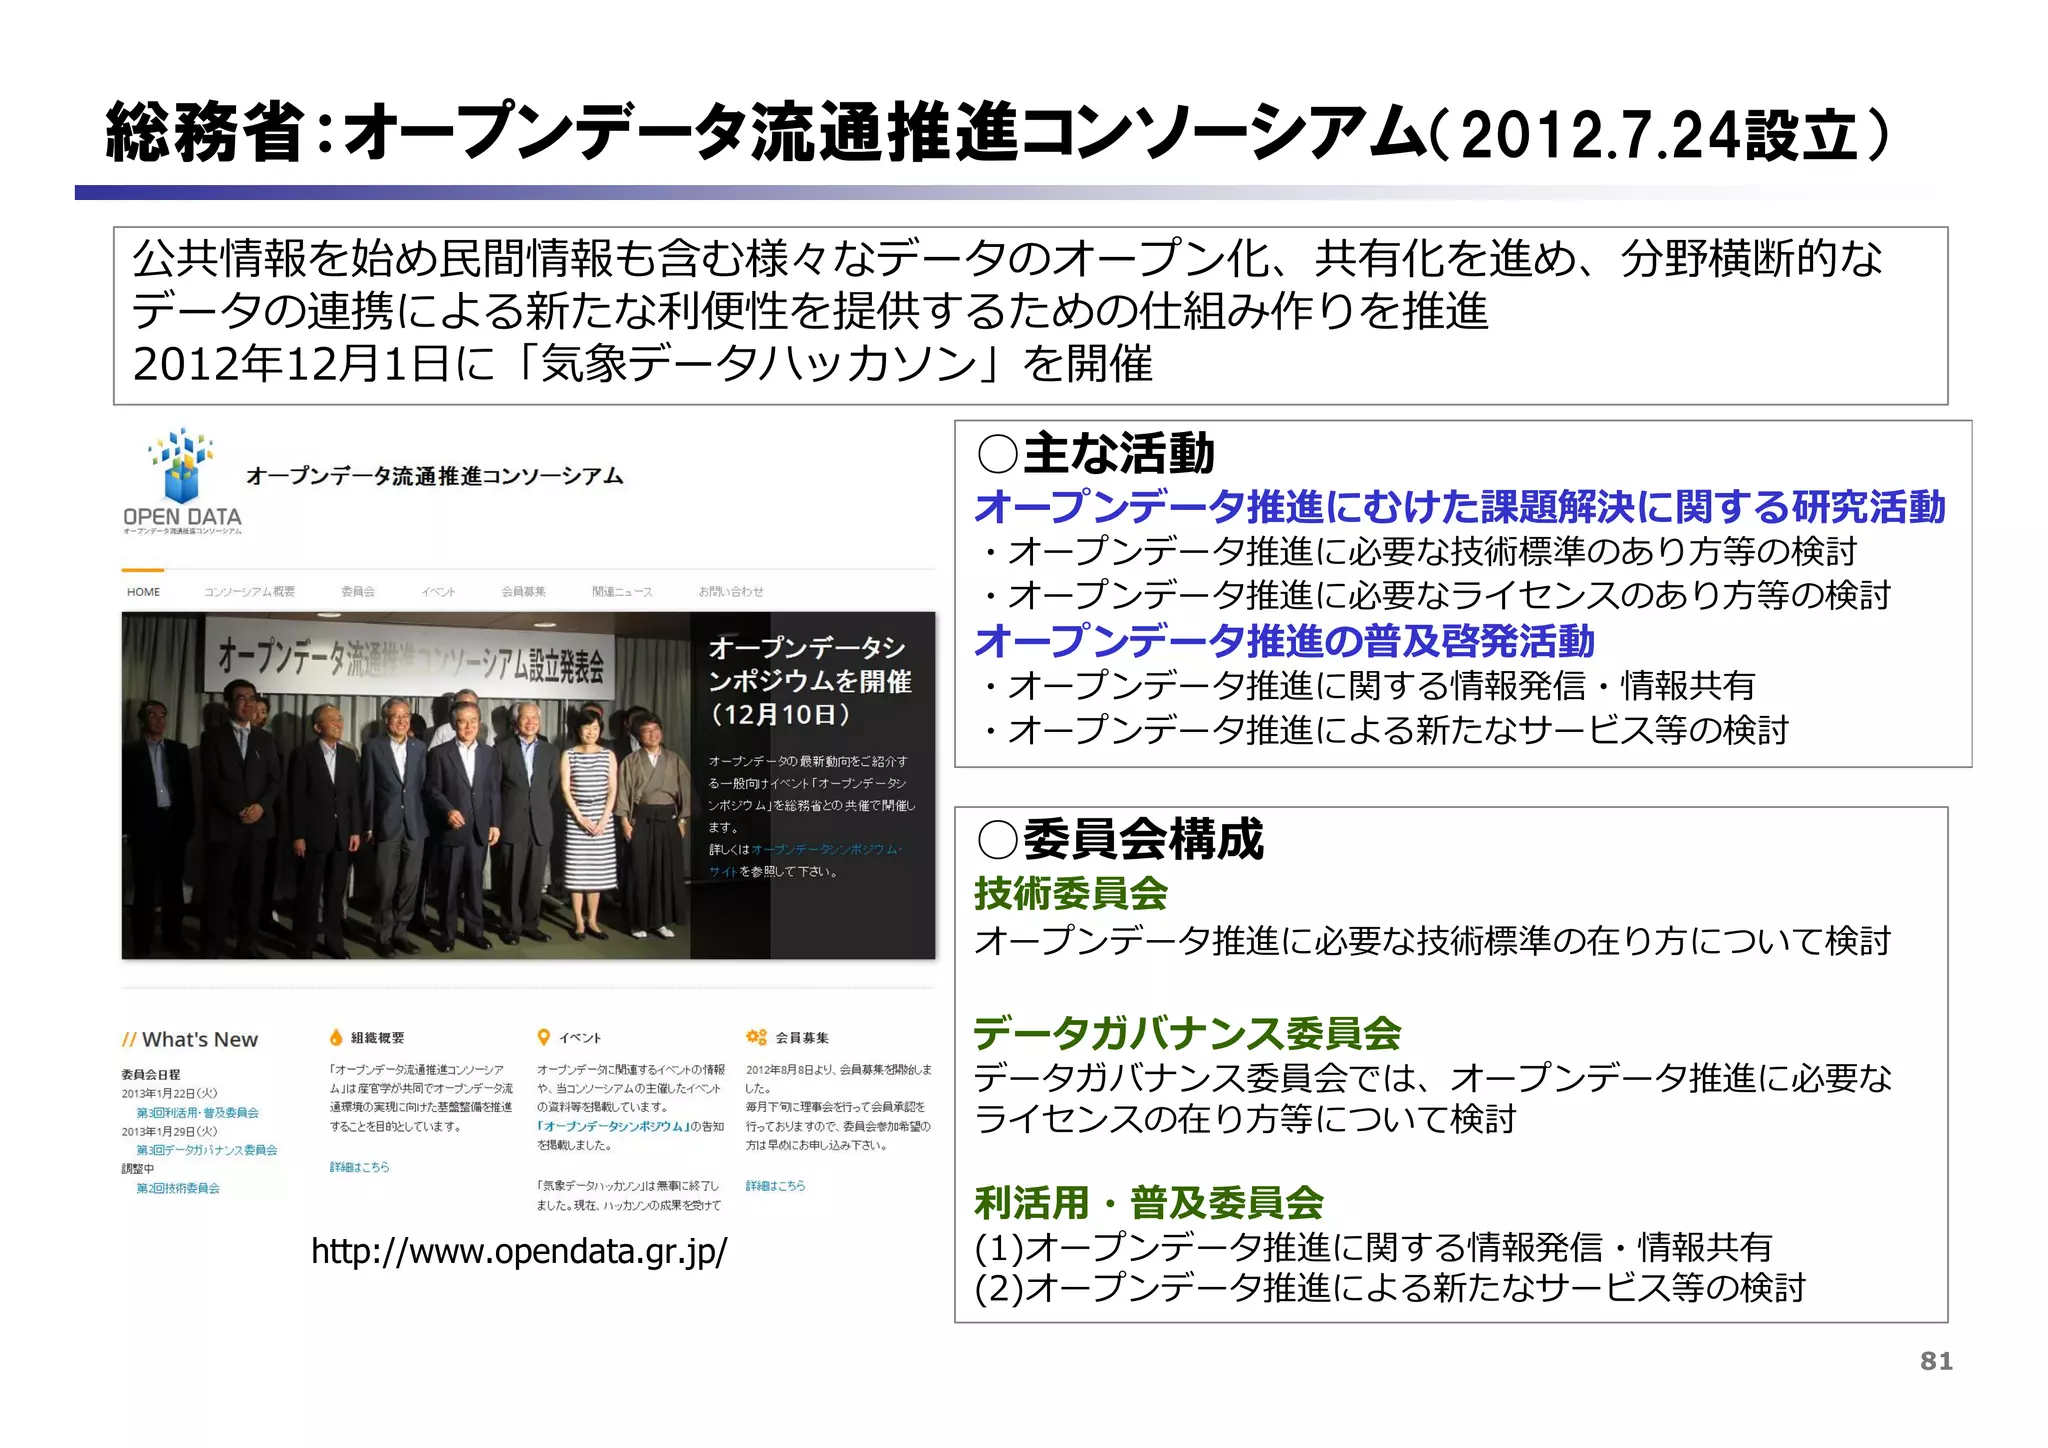2048x1448 pixels.
Task: Click the 調整中 label under What's New
Action: [138, 1169]
